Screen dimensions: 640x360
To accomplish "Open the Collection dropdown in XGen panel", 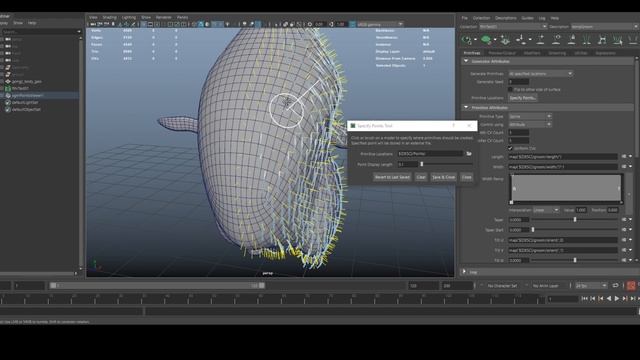I will [x=513, y=27].
